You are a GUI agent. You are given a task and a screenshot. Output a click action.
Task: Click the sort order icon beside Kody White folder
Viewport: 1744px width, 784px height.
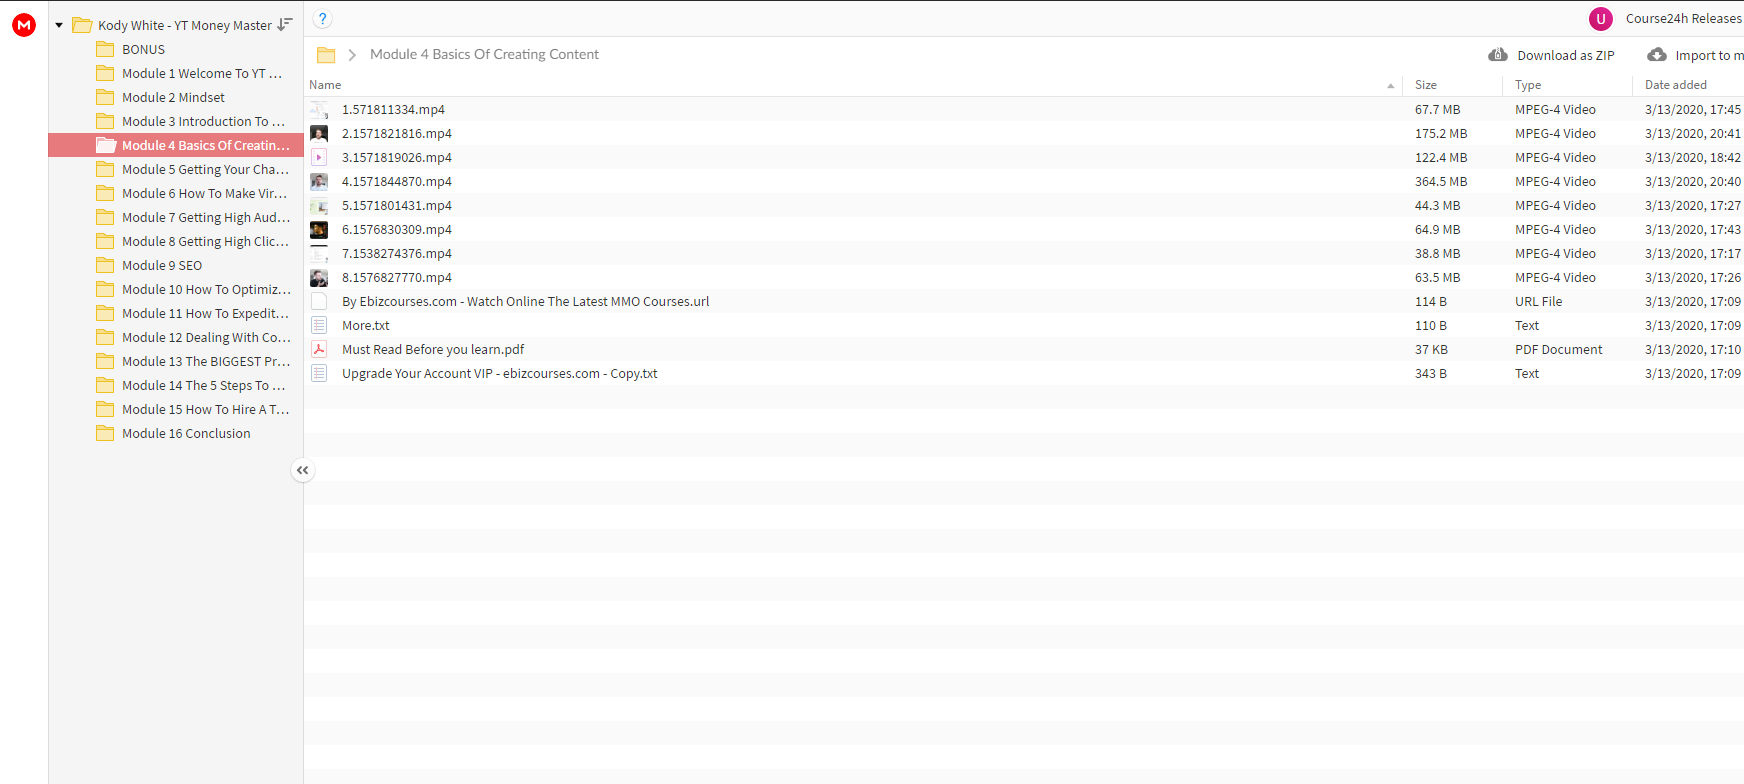coord(285,25)
